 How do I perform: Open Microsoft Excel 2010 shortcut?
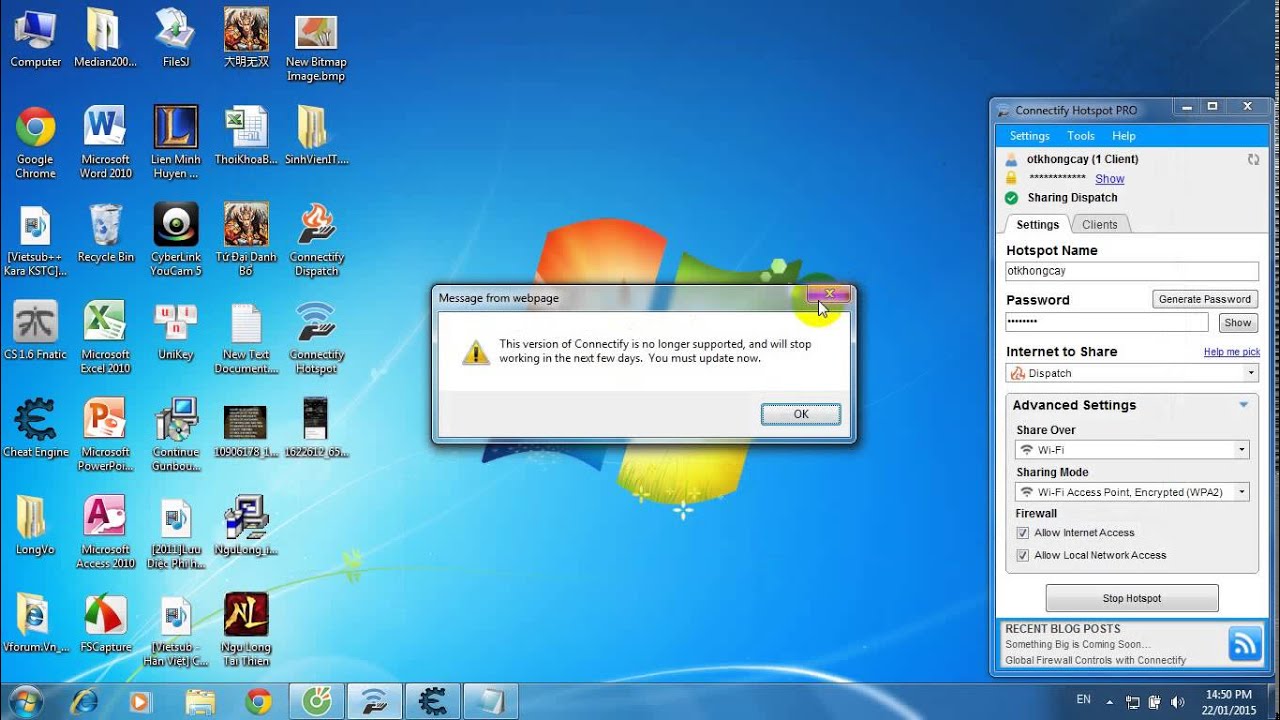pos(106,337)
